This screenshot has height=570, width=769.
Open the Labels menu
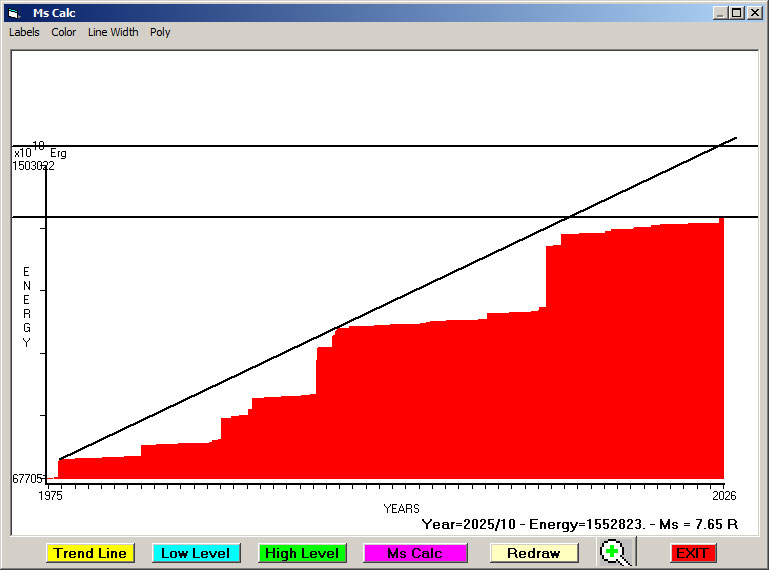coord(24,32)
